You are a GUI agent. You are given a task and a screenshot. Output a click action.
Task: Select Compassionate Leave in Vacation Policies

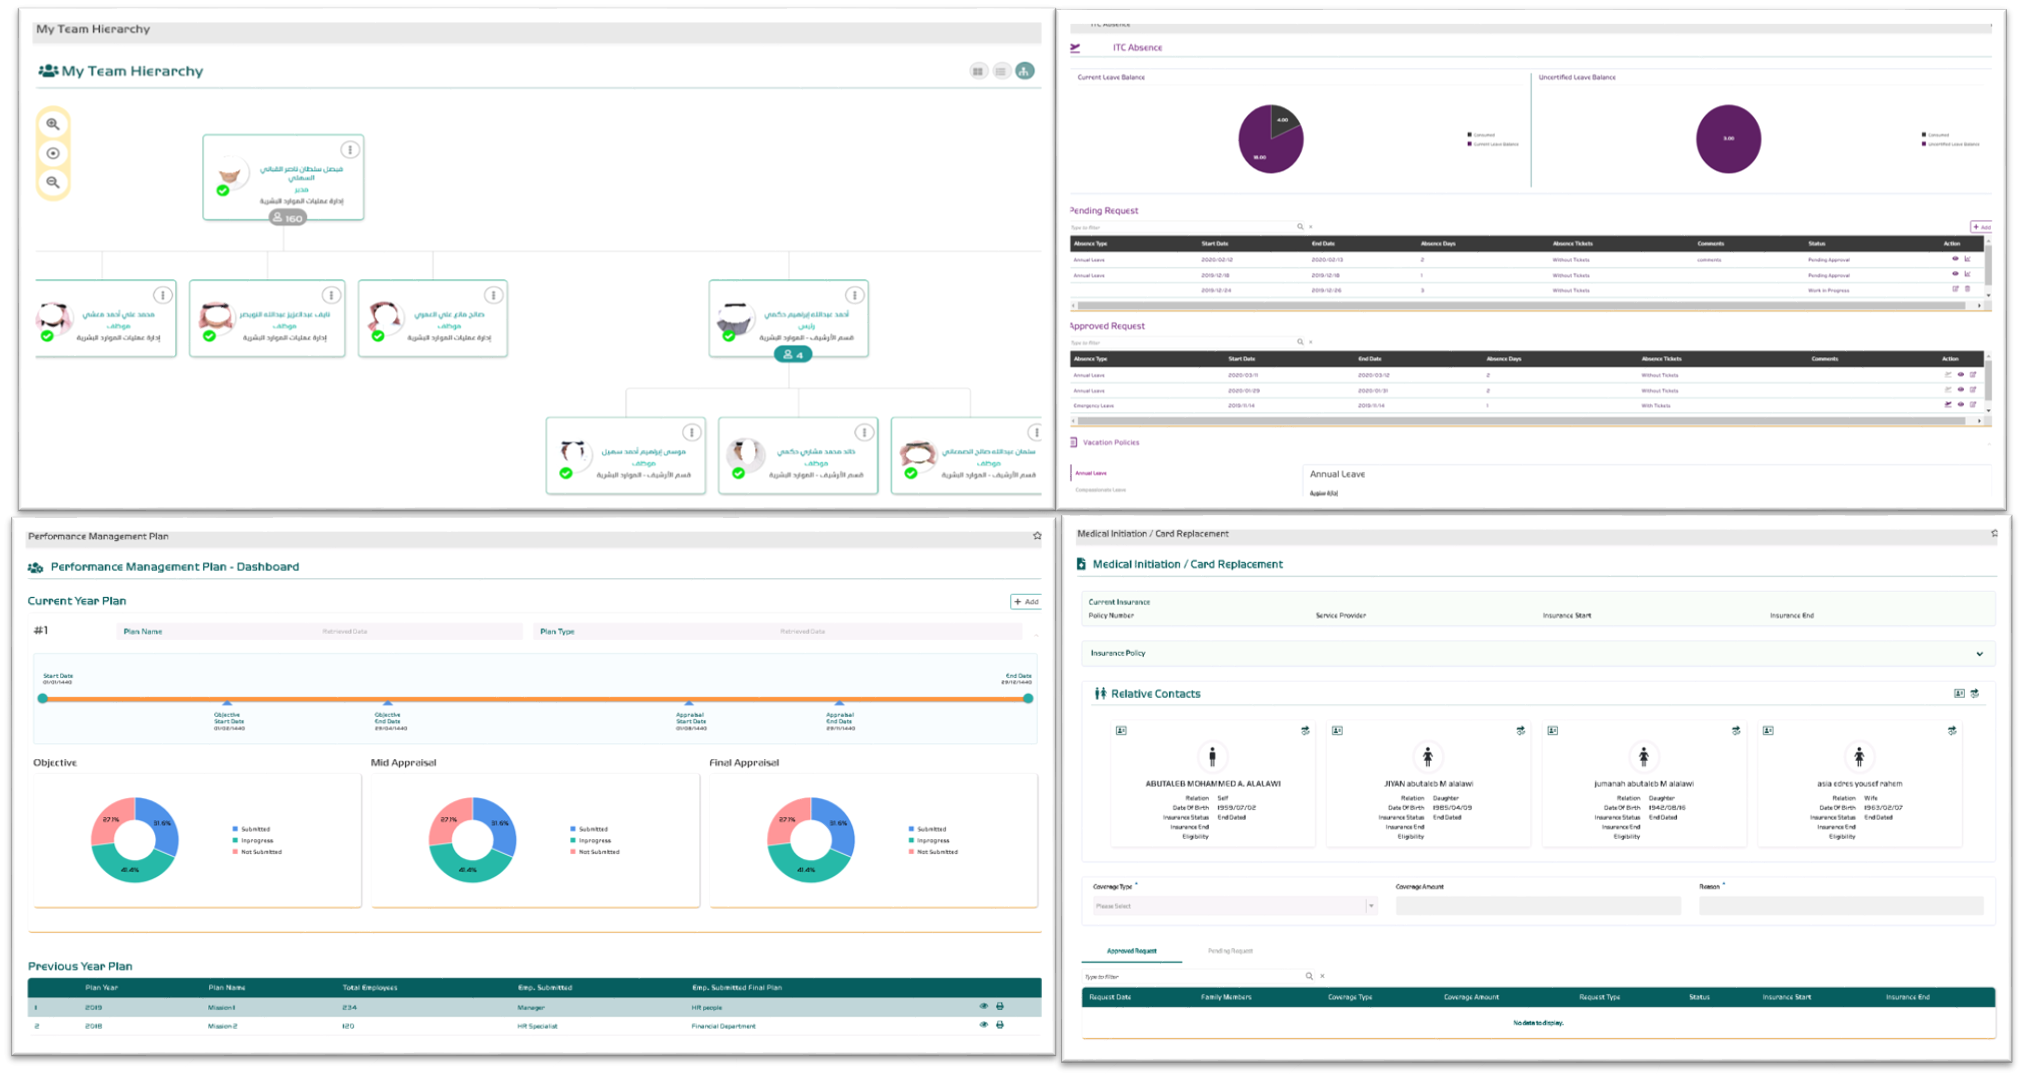(1100, 489)
